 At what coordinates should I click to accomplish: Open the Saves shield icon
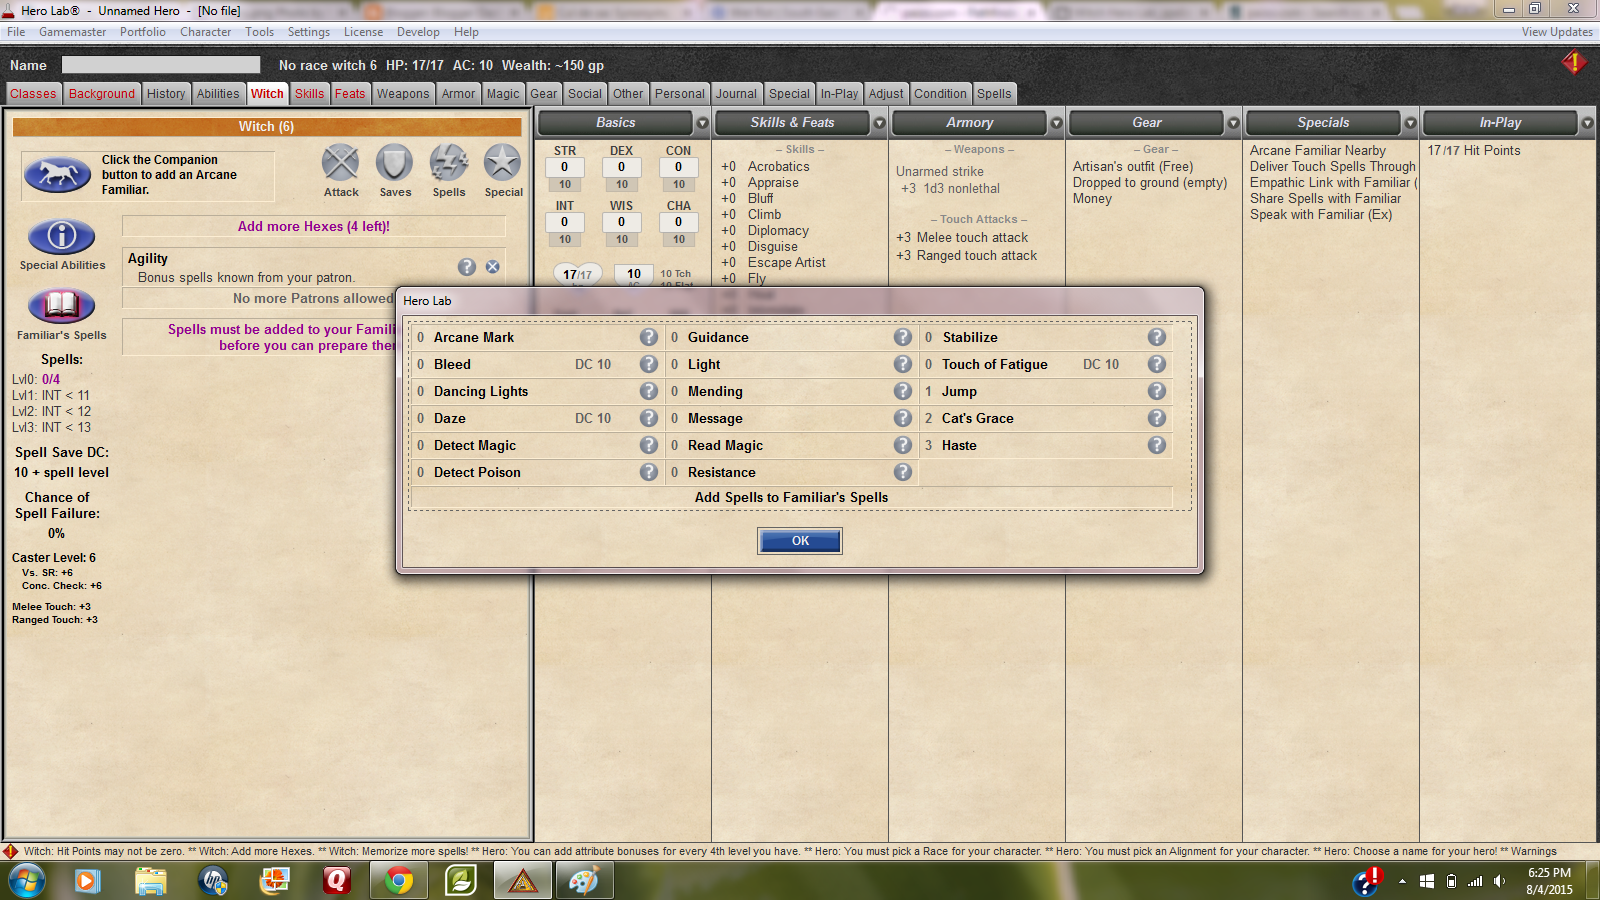pyautogui.click(x=394, y=163)
